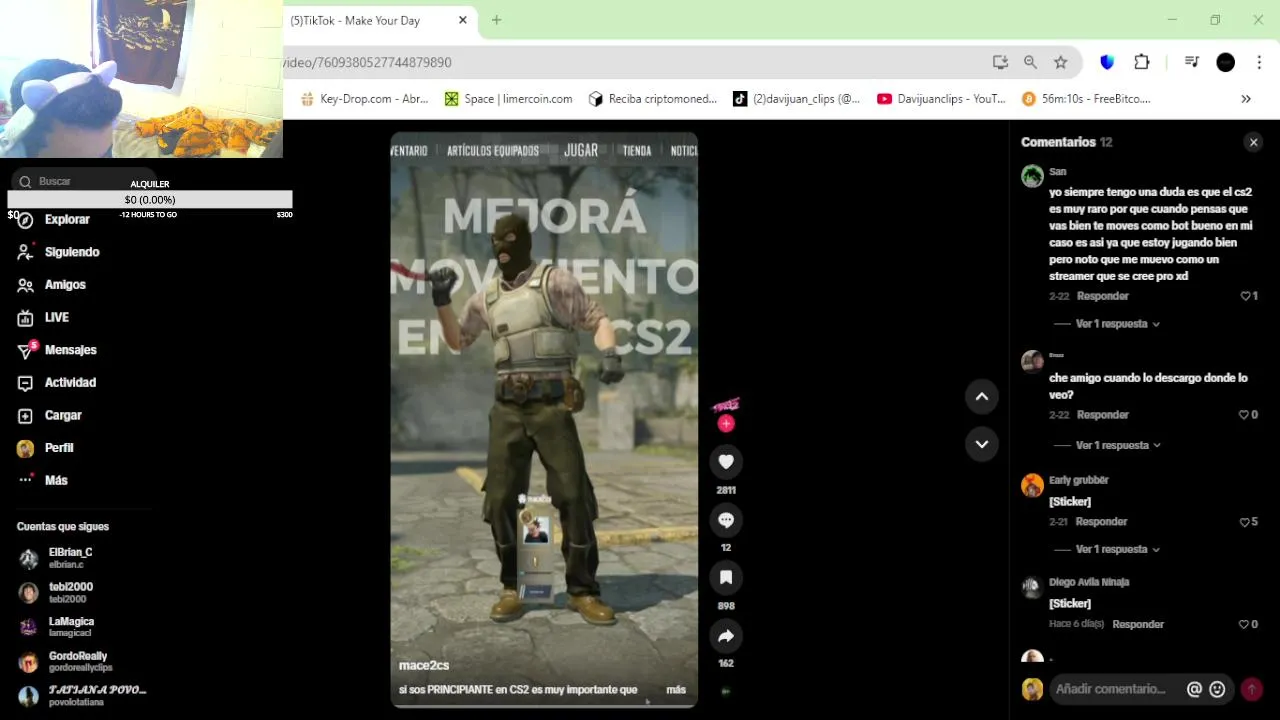Go to previous video with up arrow
Screen dimensions: 1280x720
(x=982, y=397)
